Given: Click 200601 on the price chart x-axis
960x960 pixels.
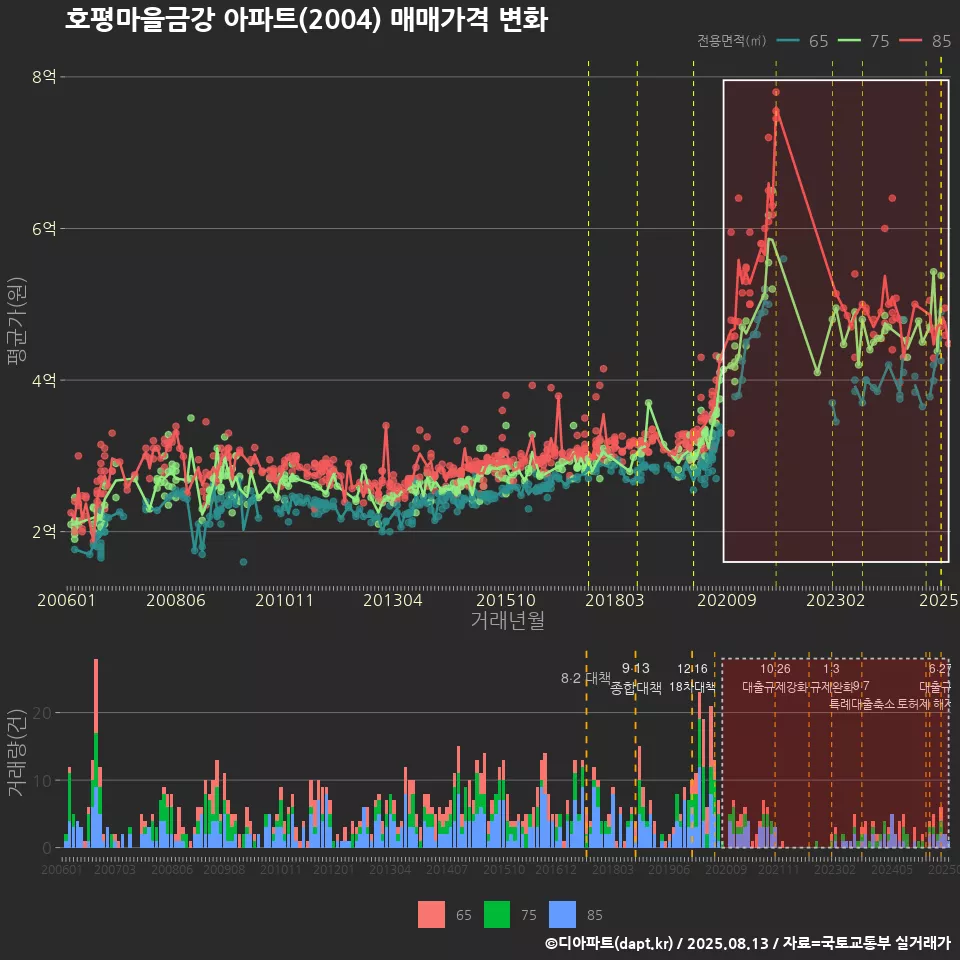Looking at the screenshot, I should (x=66, y=600).
